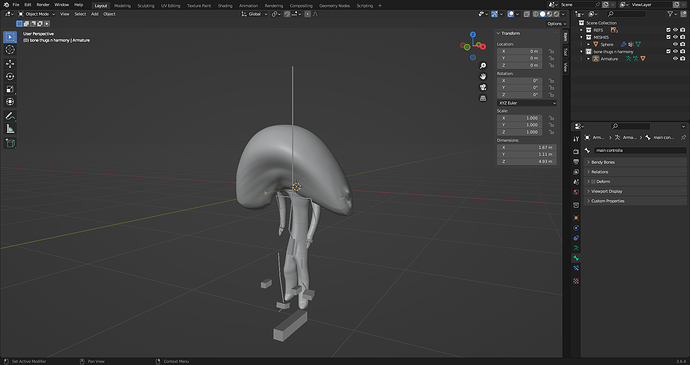This screenshot has width=690, height=365.
Task: Open the View Layer properties tab icon
Action: coord(576,172)
